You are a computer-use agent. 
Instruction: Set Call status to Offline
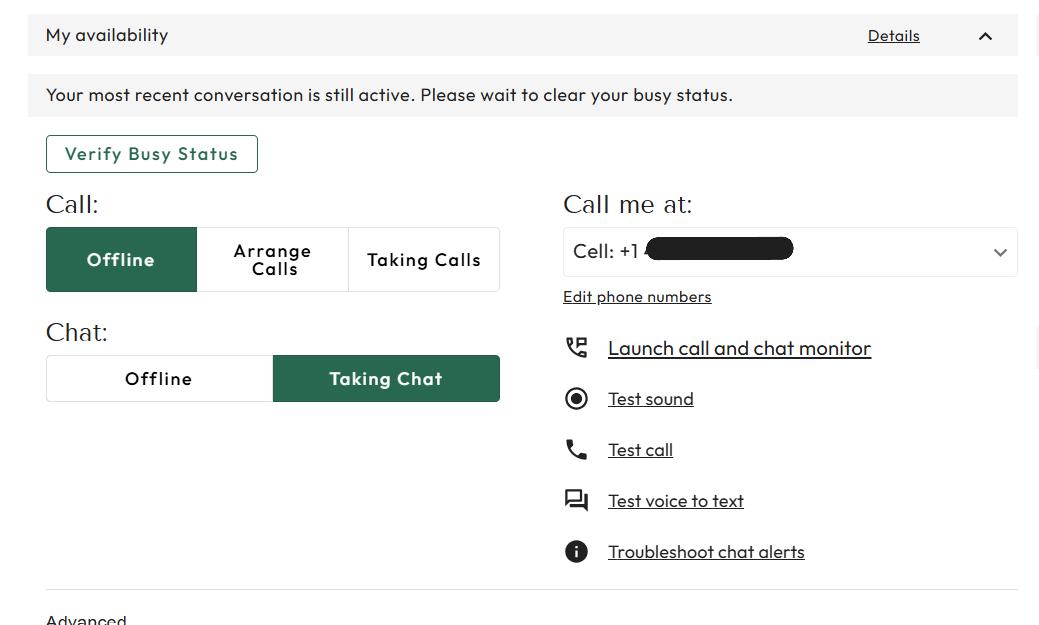[121, 260]
